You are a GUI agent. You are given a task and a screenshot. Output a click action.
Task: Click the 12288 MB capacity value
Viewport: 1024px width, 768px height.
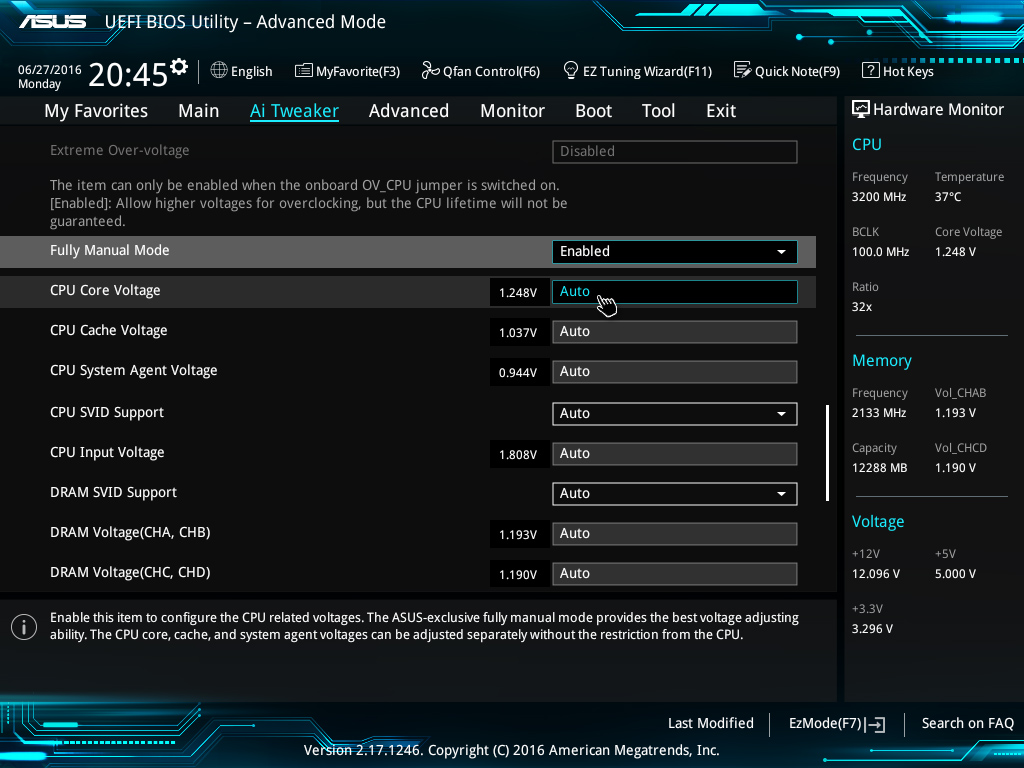(880, 468)
